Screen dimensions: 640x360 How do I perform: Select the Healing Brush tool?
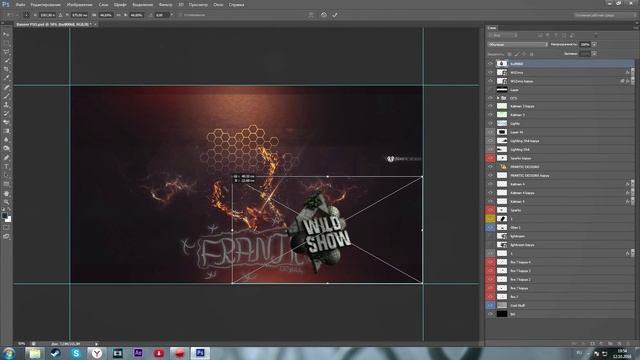coord(6,87)
